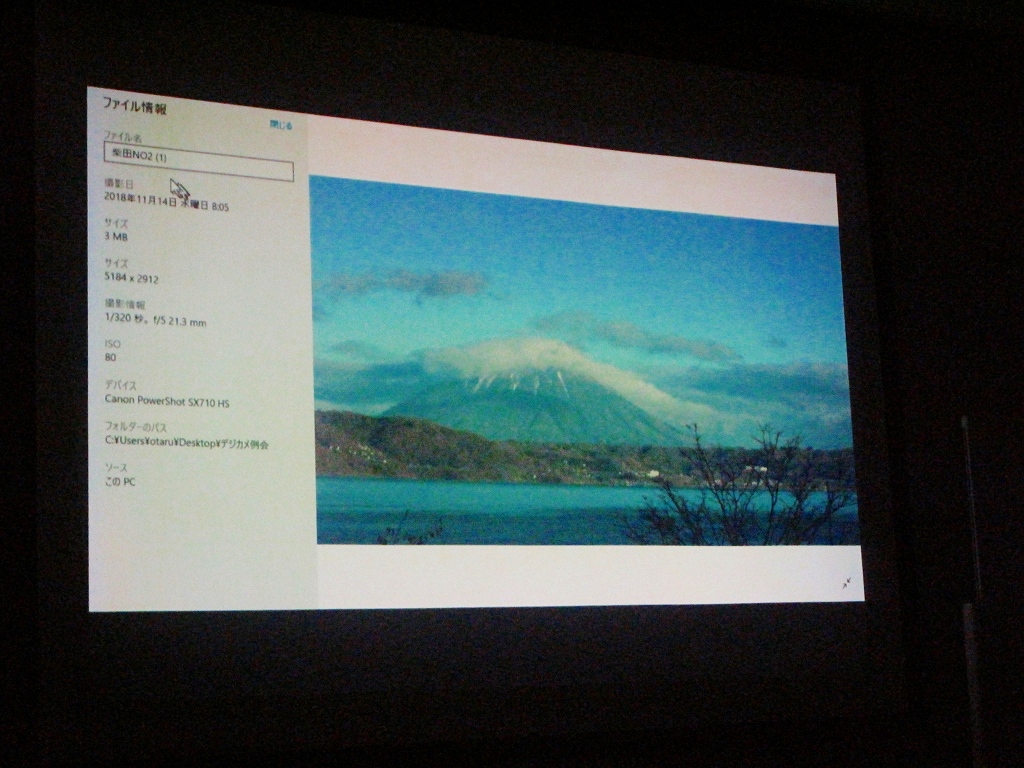Click the exit full screen arrows icon
1024x768 pixels.
click(846, 583)
